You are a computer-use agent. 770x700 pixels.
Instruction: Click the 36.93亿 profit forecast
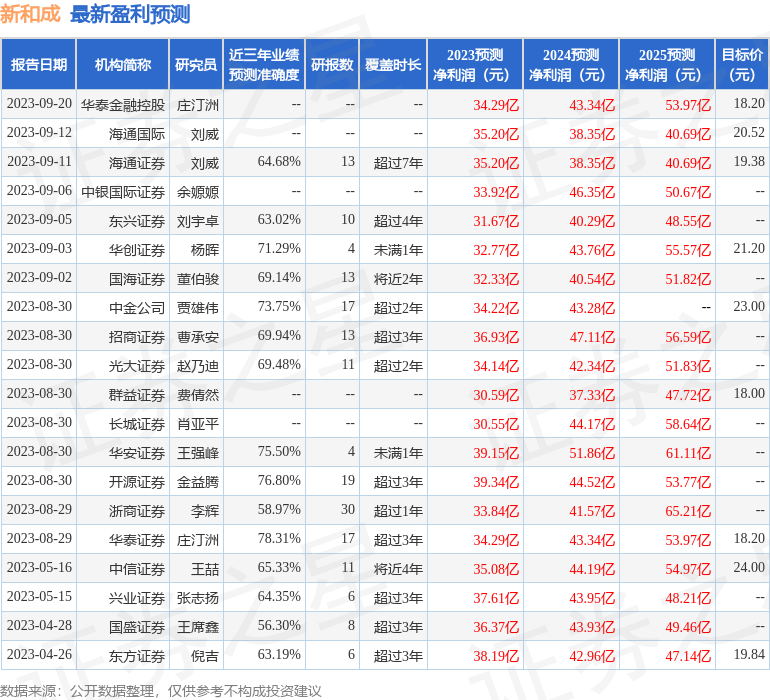click(496, 337)
